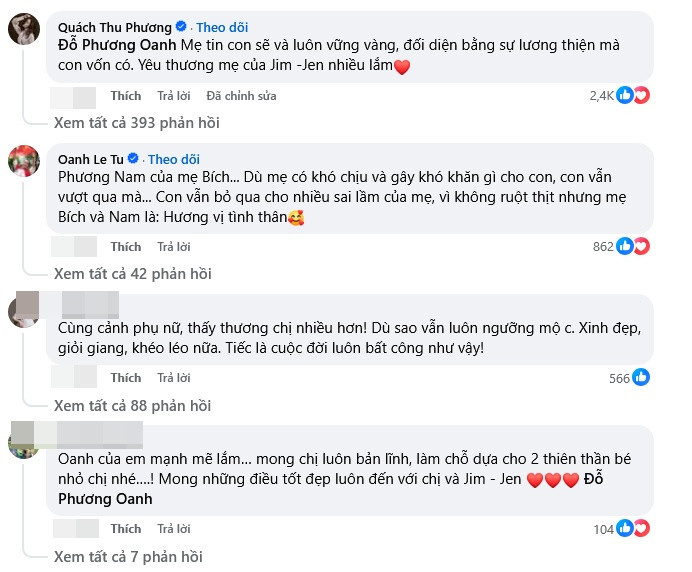Click the verified badge next to Oanh Le Tu

tap(139, 160)
